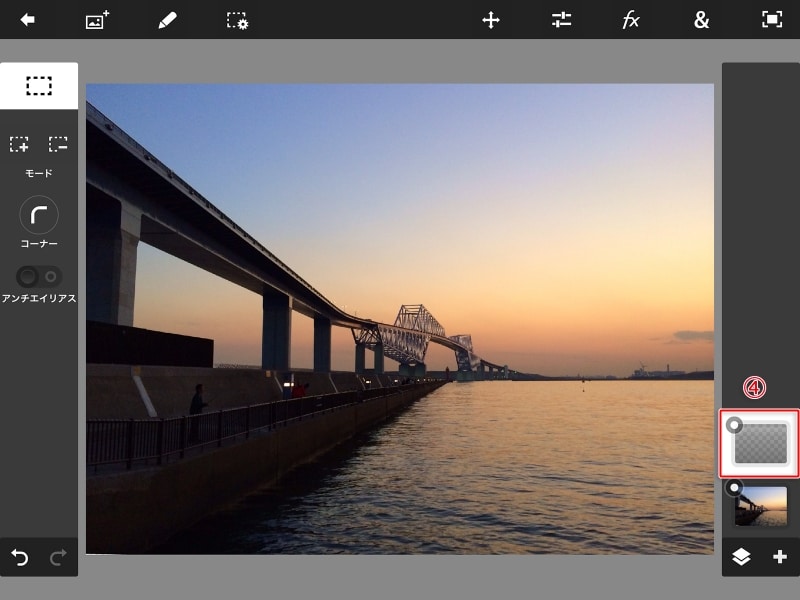800x600 pixels.
Task: Open the add image menu
Action: pos(97,20)
